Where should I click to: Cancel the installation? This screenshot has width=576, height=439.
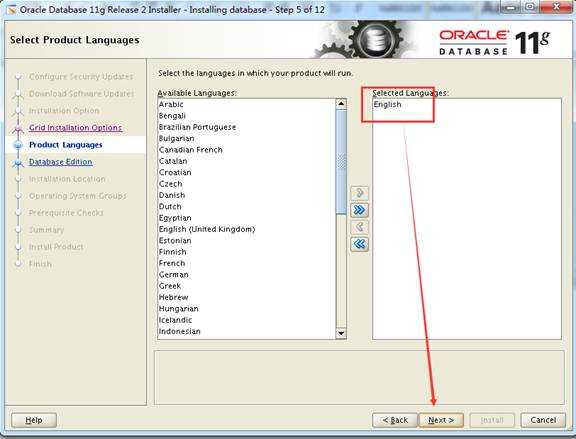pos(543,420)
